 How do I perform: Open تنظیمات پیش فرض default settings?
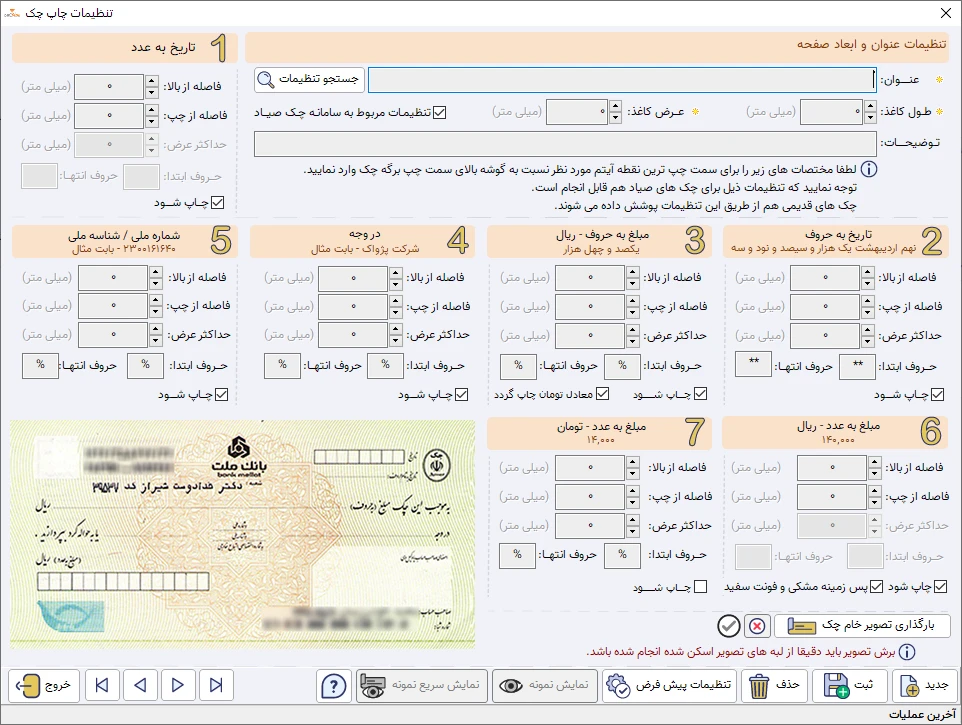[x=670, y=686]
